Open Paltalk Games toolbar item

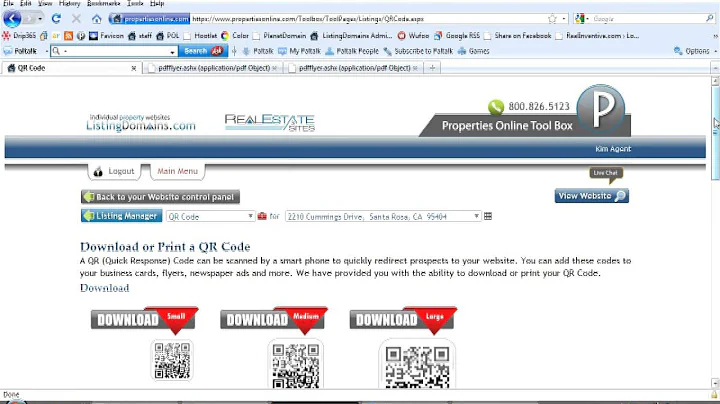473,51
